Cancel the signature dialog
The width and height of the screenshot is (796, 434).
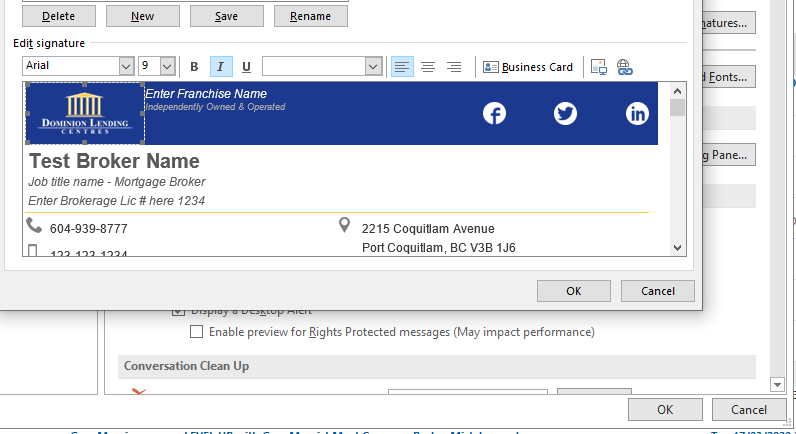[657, 291]
